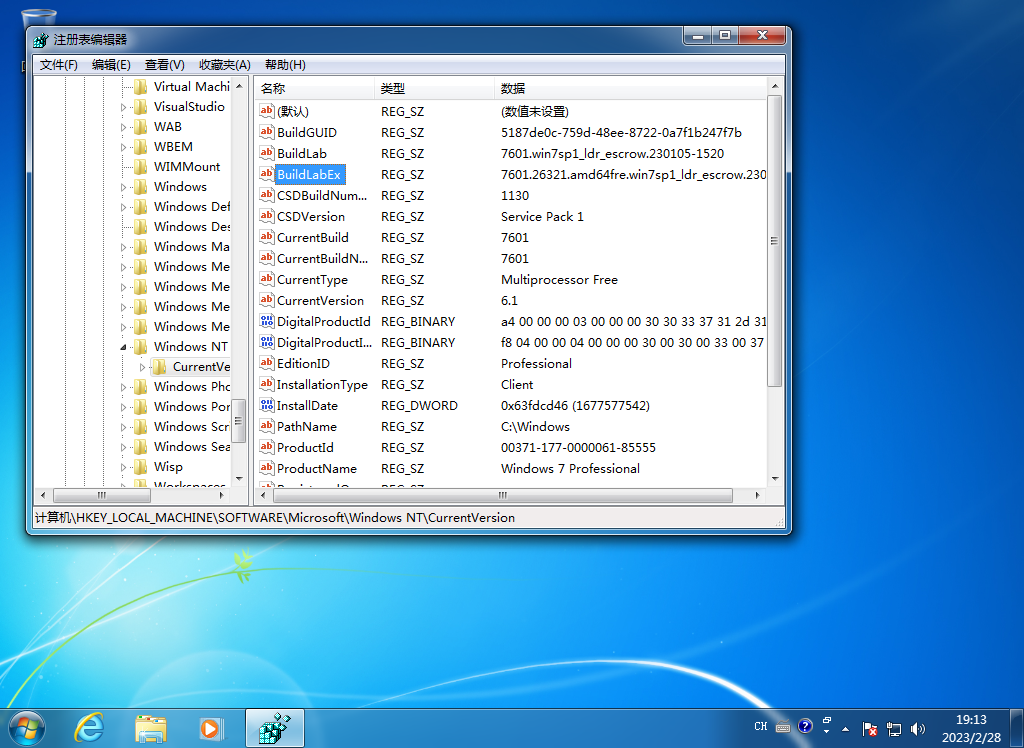Click the CH input language indicator
The height and width of the screenshot is (748, 1024).
coord(761,726)
